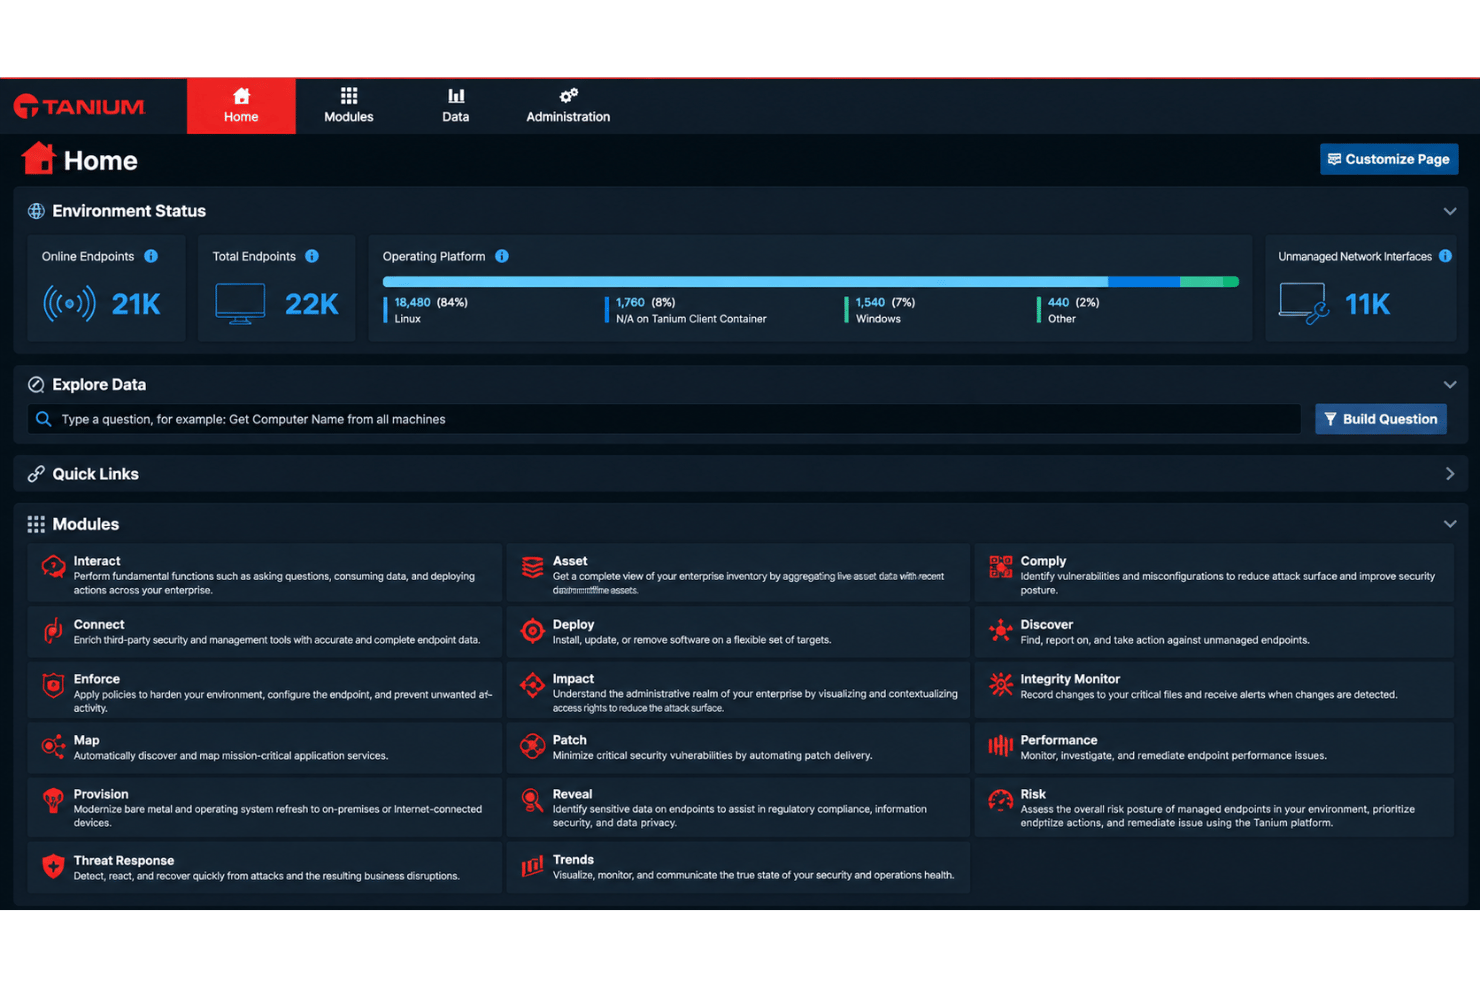
Task: Open the Threat Response module link
Action: coord(124,860)
